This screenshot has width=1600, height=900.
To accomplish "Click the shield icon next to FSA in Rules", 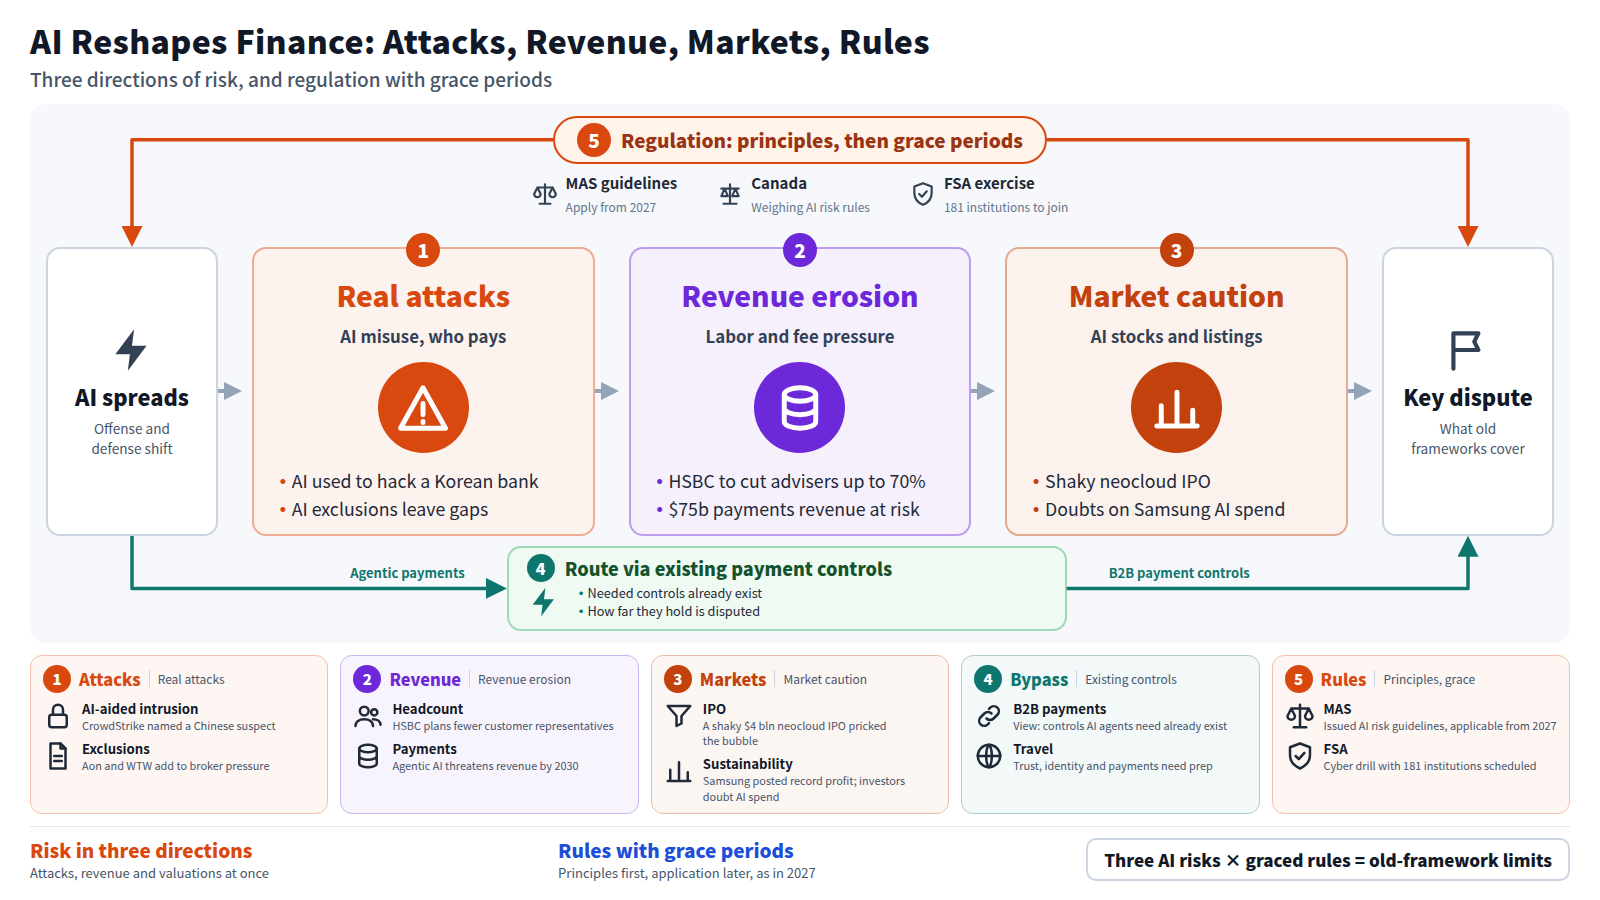I will (x=1300, y=756).
